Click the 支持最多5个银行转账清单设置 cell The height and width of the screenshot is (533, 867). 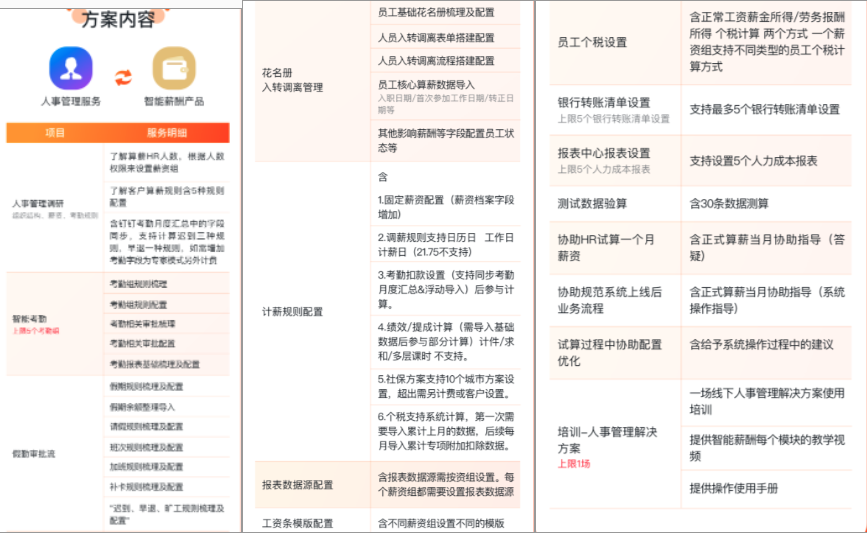pyautogui.click(x=765, y=109)
